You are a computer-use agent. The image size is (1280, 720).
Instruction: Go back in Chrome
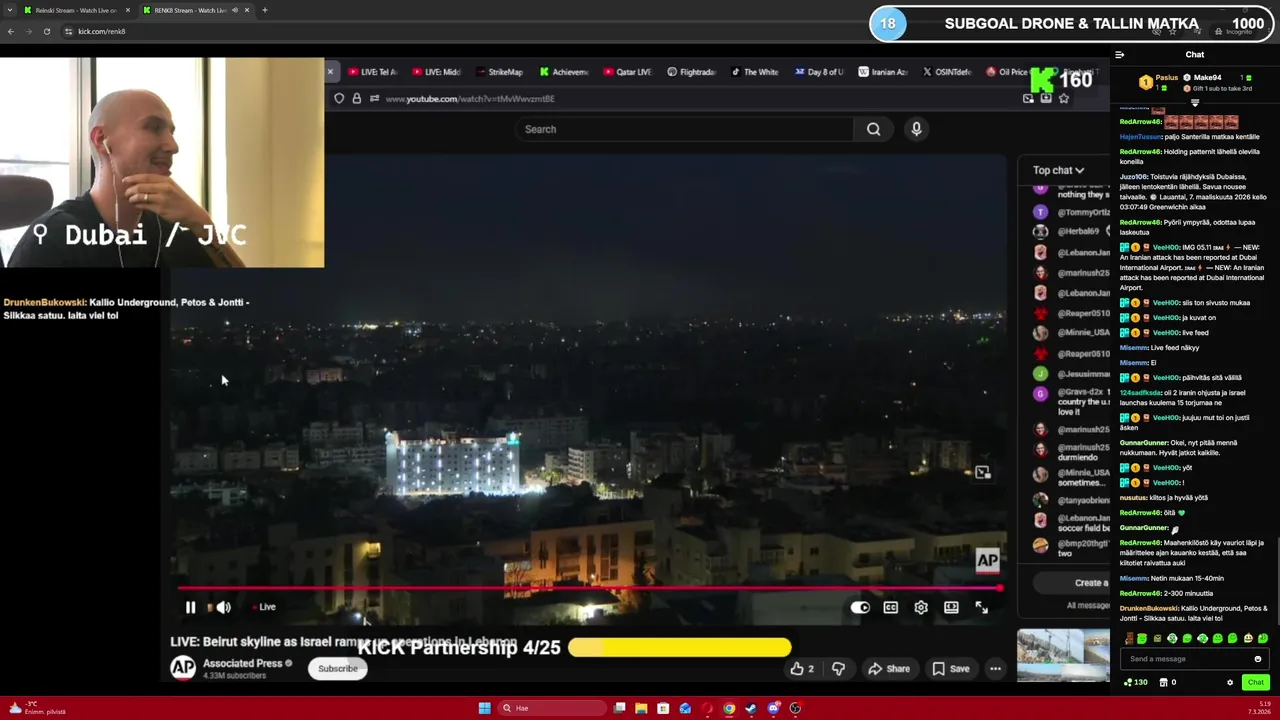coord(11,31)
